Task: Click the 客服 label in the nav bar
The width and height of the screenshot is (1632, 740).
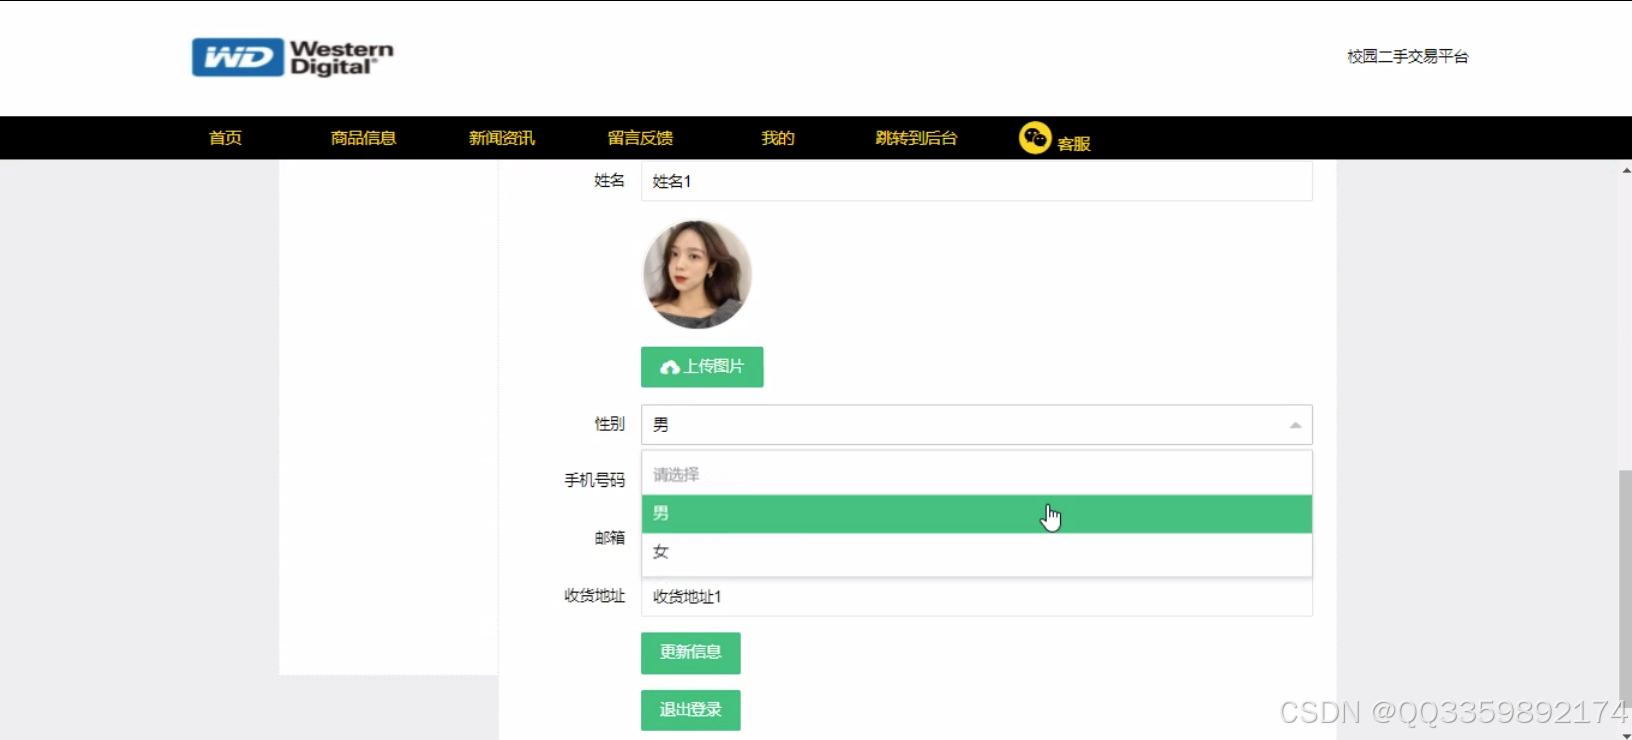Action: pos(1074,144)
